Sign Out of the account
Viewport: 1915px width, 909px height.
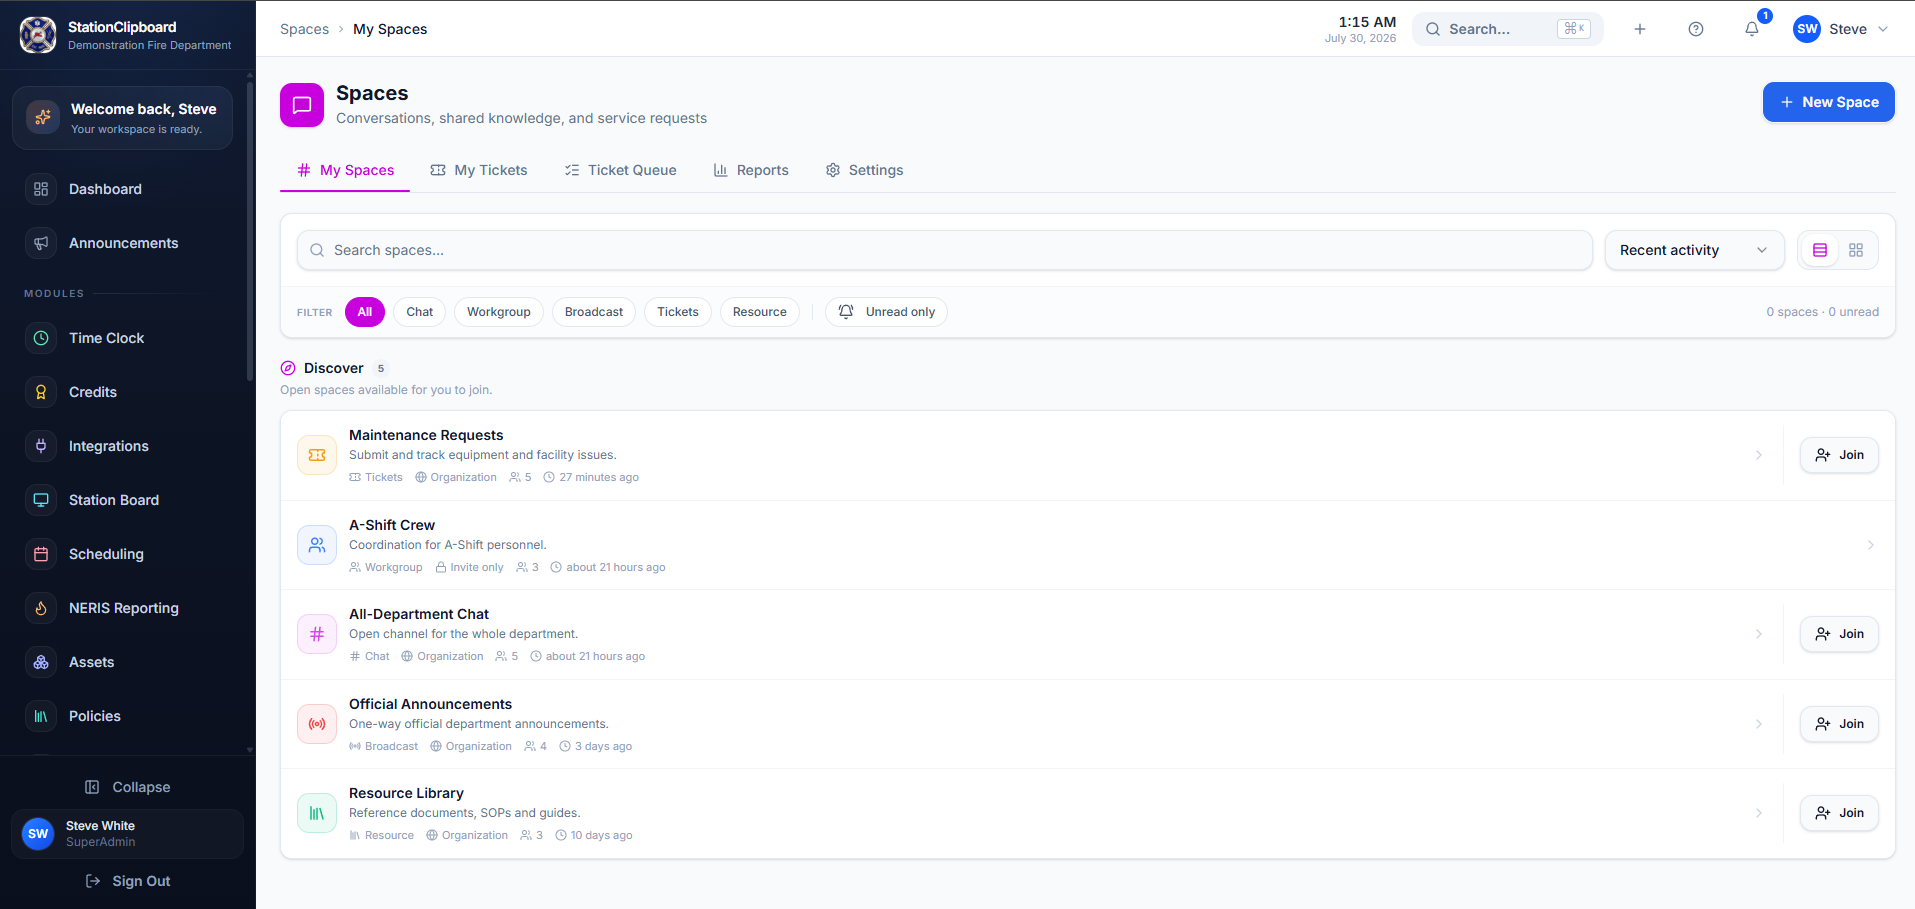(x=127, y=881)
